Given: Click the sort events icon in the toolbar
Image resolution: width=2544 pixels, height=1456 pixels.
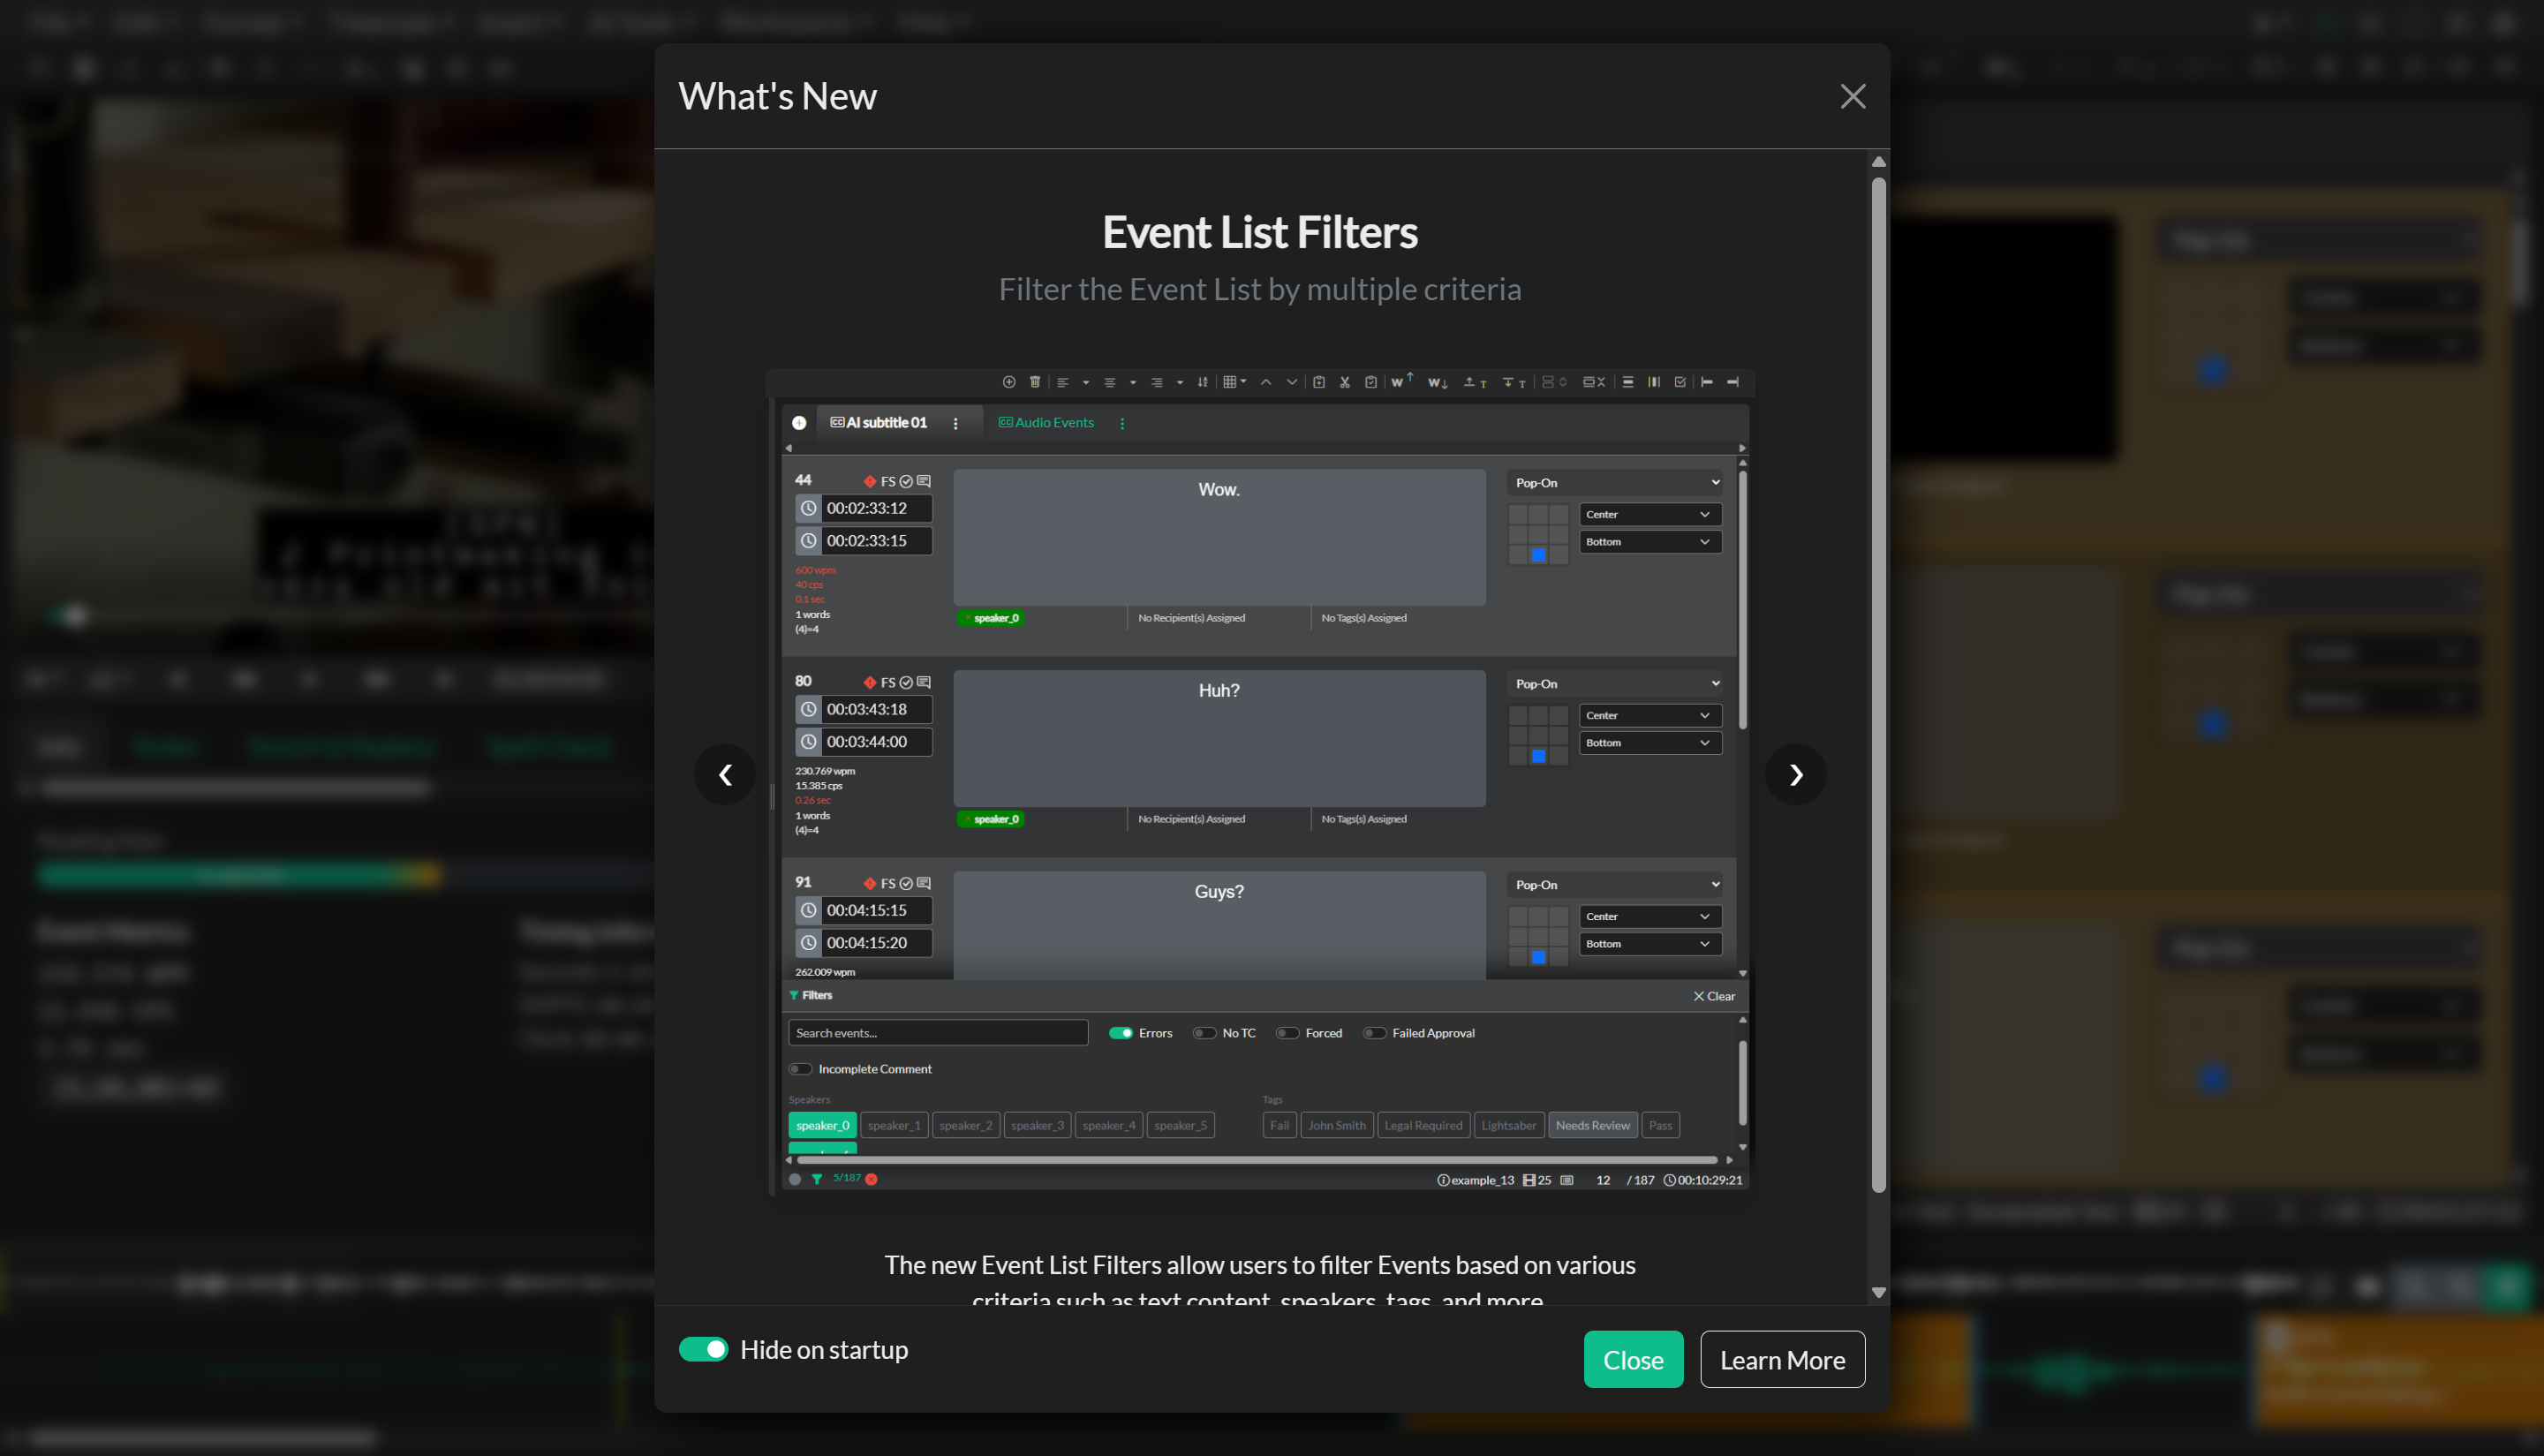Looking at the screenshot, I should [x=1203, y=382].
